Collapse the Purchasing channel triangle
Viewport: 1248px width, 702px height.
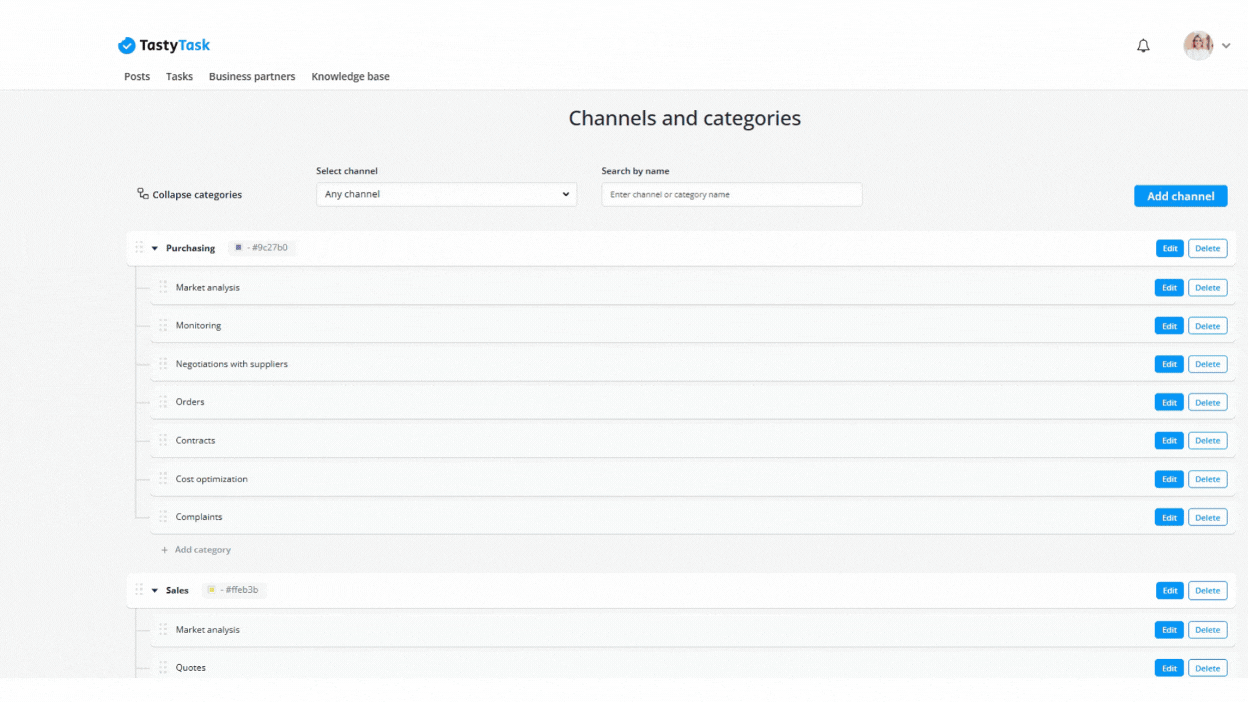155,248
